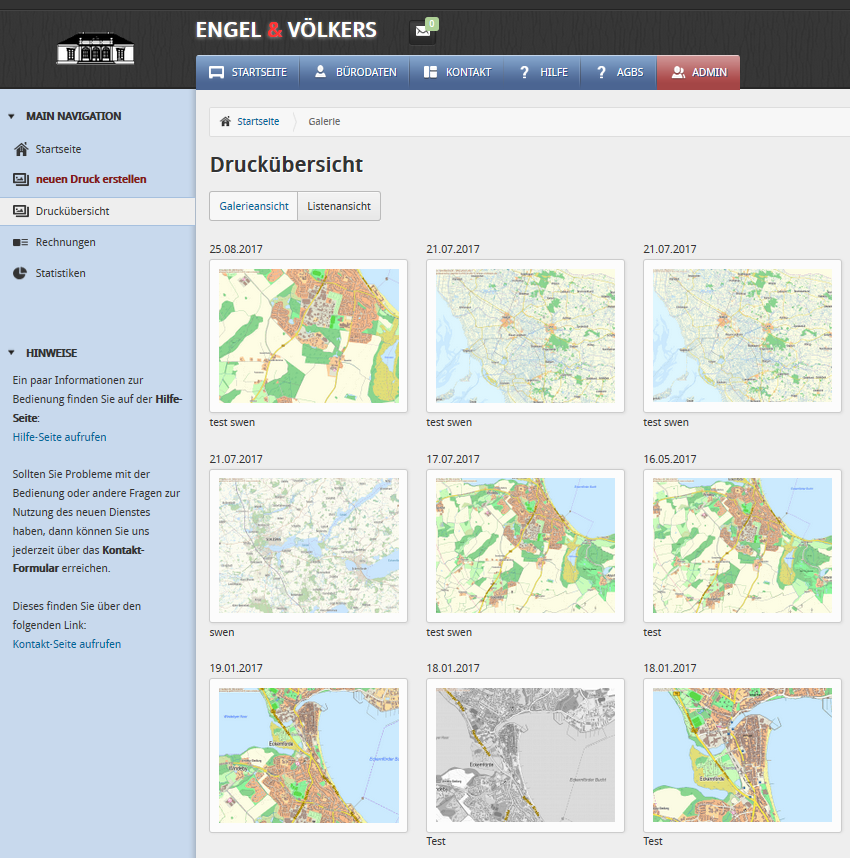Switch to Listenansicht view
This screenshot has height=858, width=850.
tap(339, 206)
